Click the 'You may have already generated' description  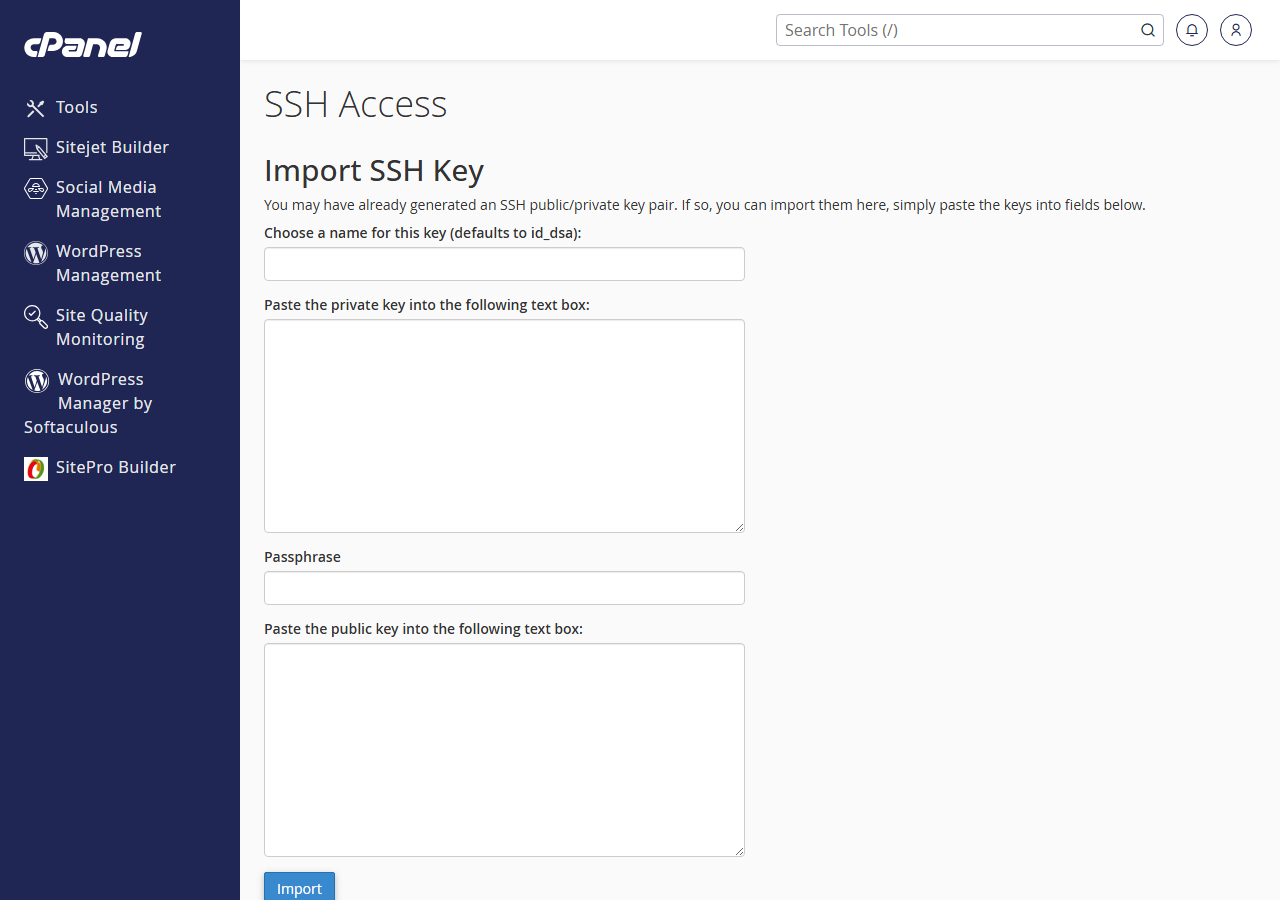coord(705,205)
